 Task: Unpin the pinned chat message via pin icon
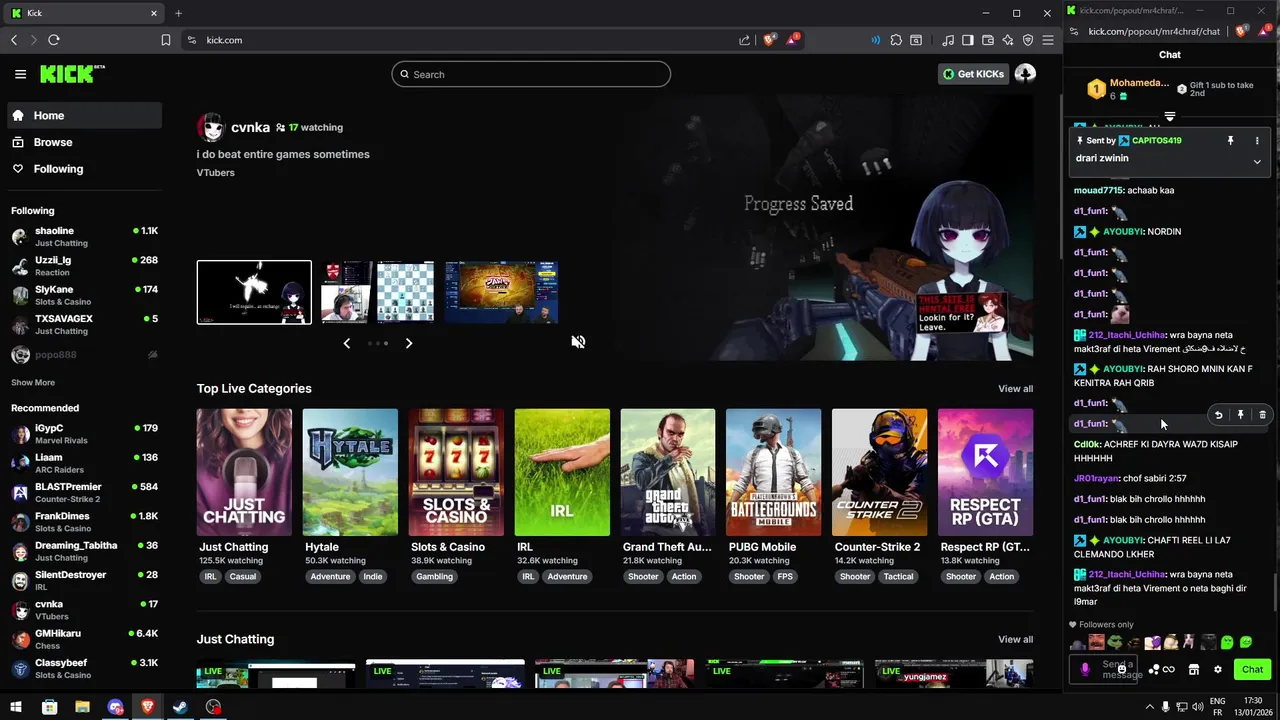pyautogui.click(x=1231, y=141)
